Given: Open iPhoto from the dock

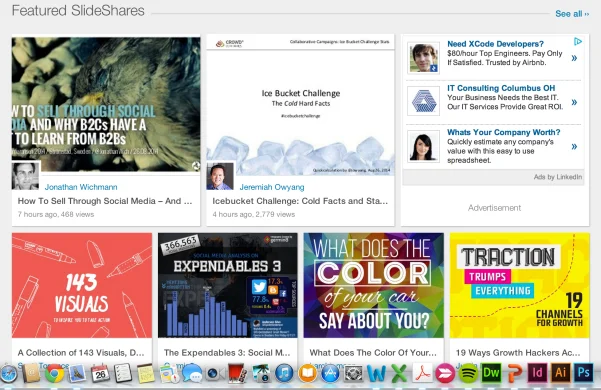Looking at the screenshot, I should [261, 374].
